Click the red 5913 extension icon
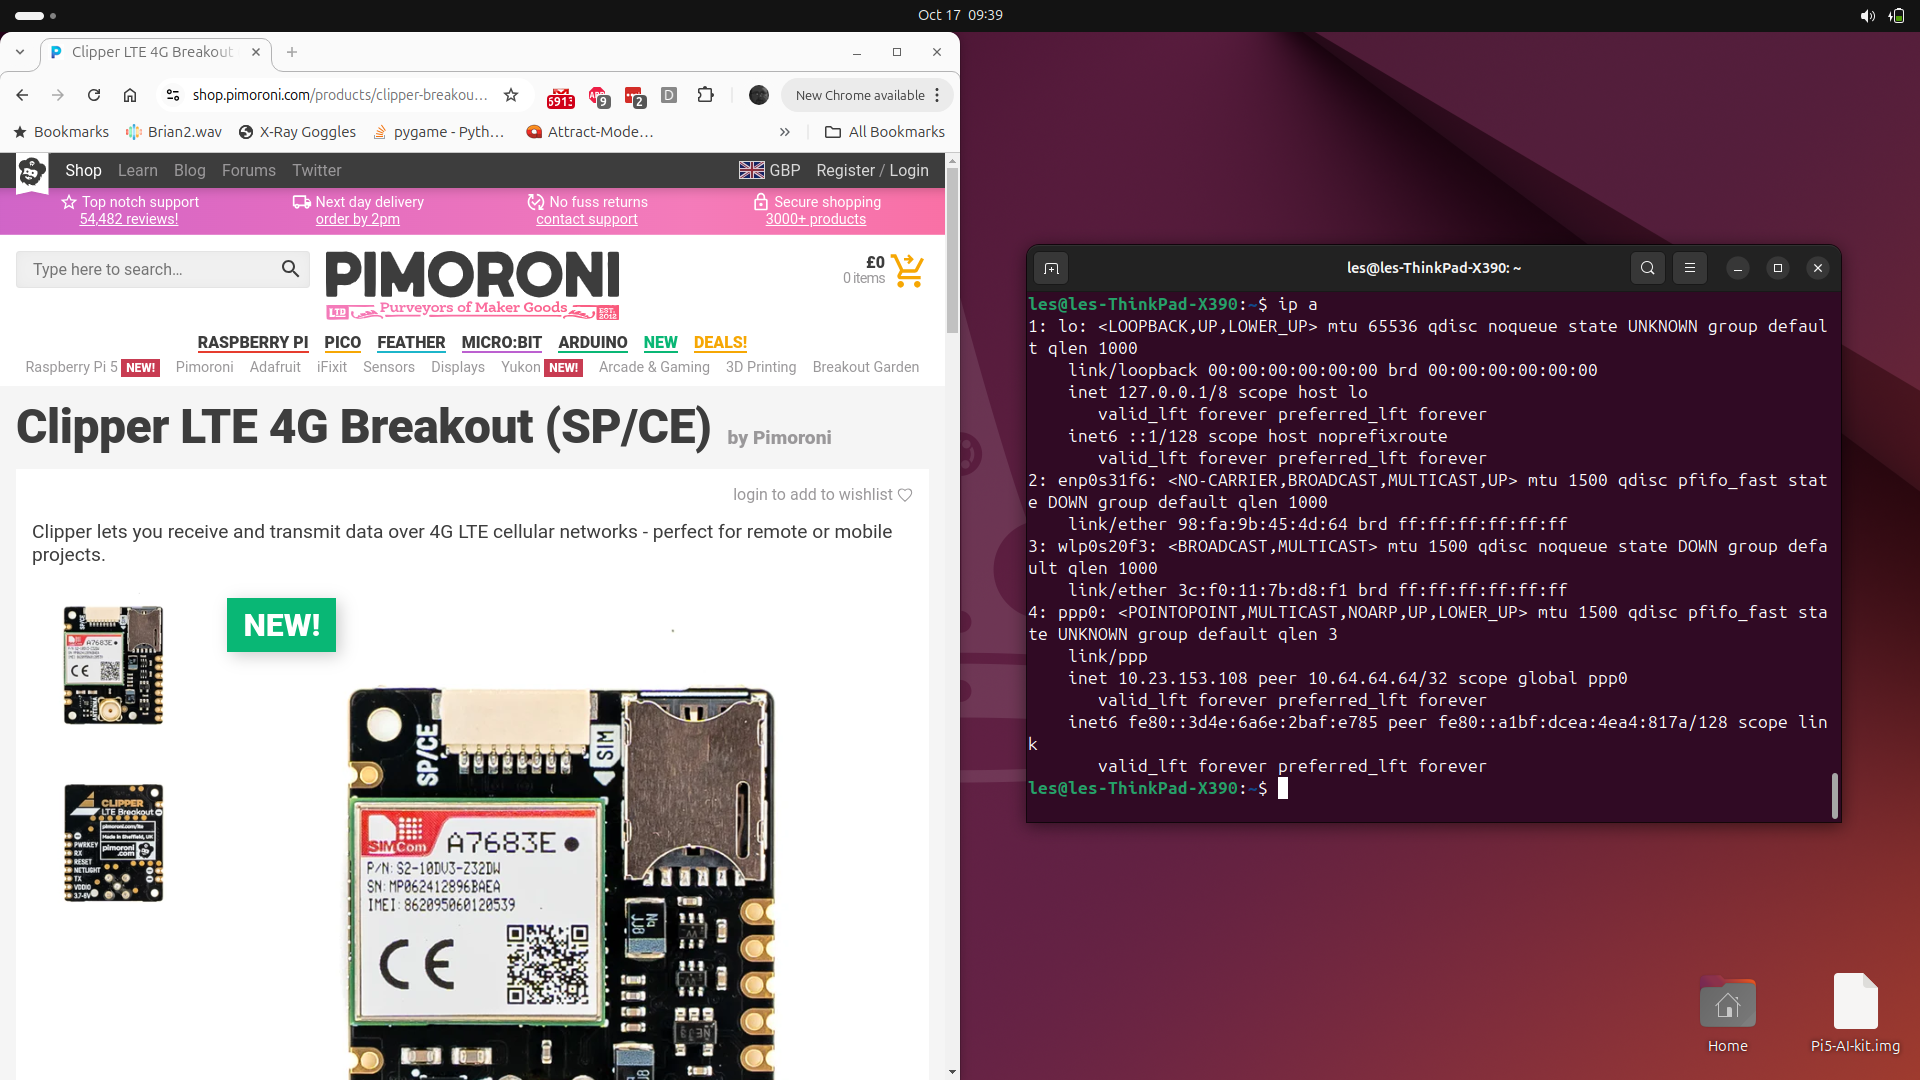Viewport: 1920px width, 1080px height. (x=561, y=97)
